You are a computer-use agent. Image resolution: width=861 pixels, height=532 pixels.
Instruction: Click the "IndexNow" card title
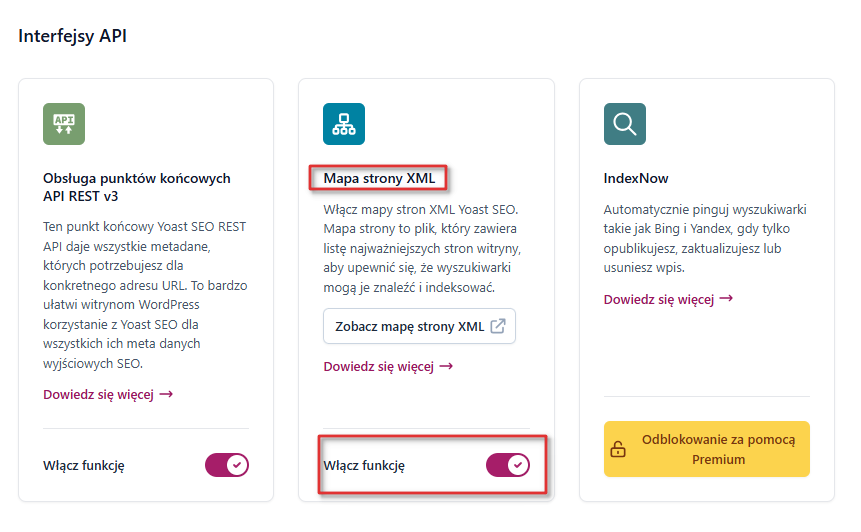coord(636,179)
